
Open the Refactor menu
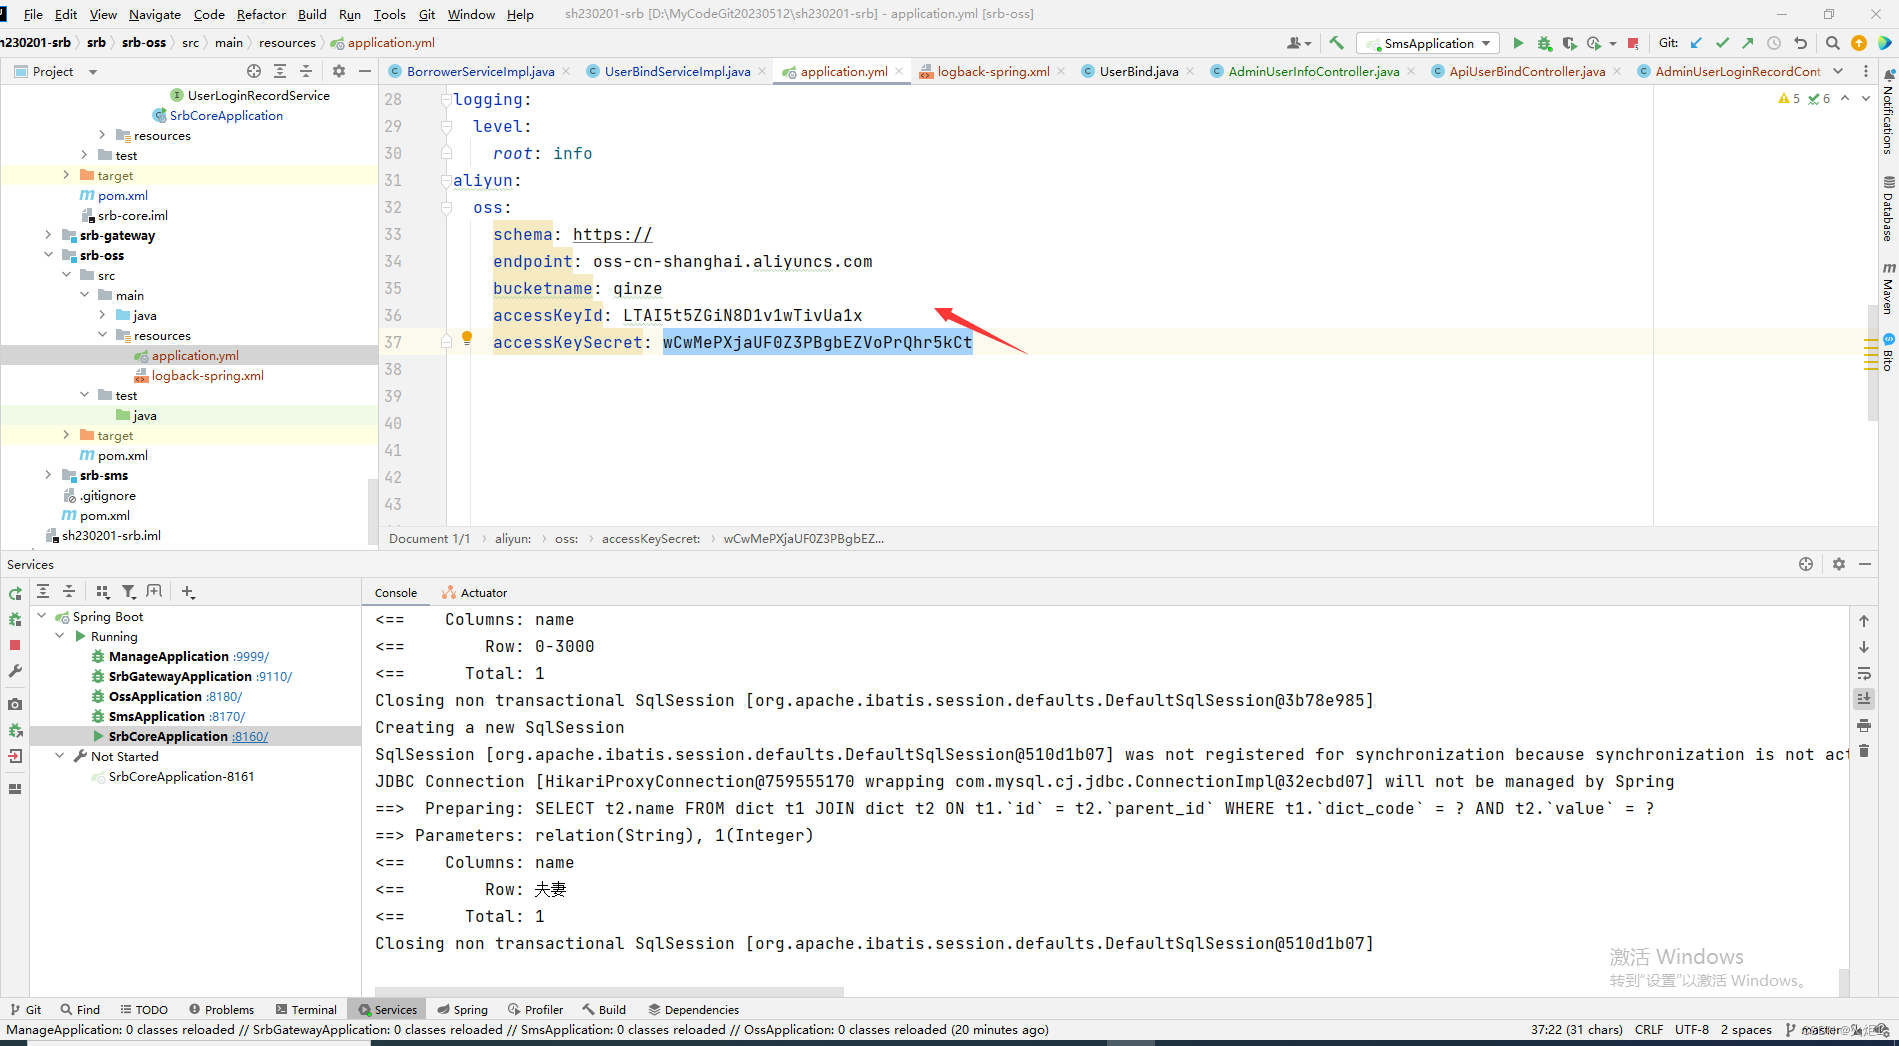coord(261,14)
